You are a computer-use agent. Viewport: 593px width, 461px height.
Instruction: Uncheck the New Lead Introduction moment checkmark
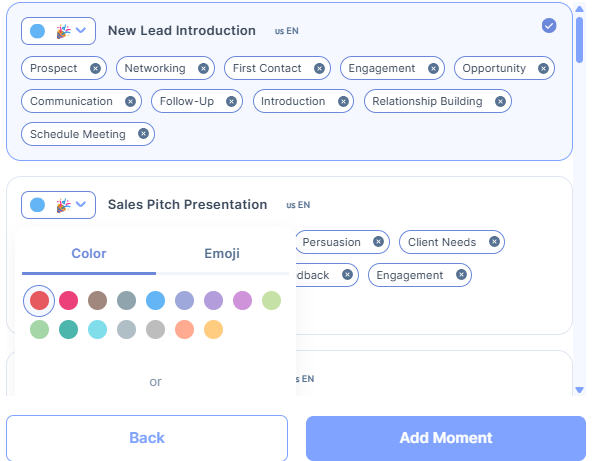point(549,26)
